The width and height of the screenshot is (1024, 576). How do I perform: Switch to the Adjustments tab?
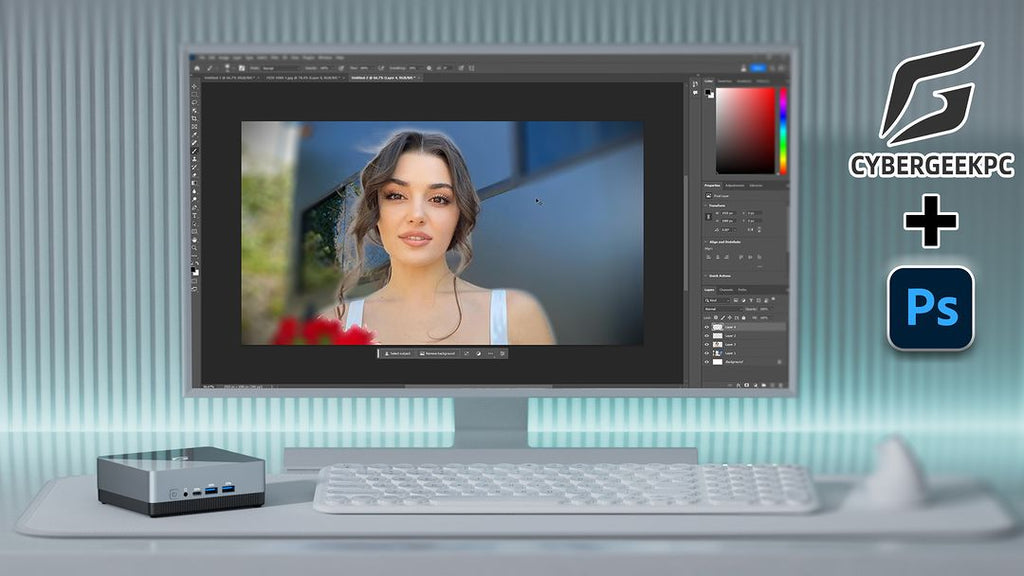pyautogui.click(x=734, y=185)
